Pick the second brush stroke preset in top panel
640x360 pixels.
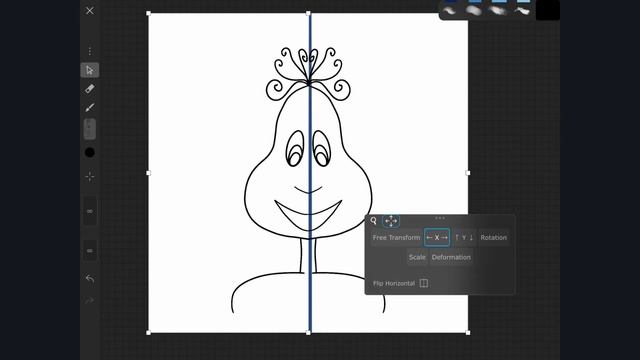pos(474,11)
